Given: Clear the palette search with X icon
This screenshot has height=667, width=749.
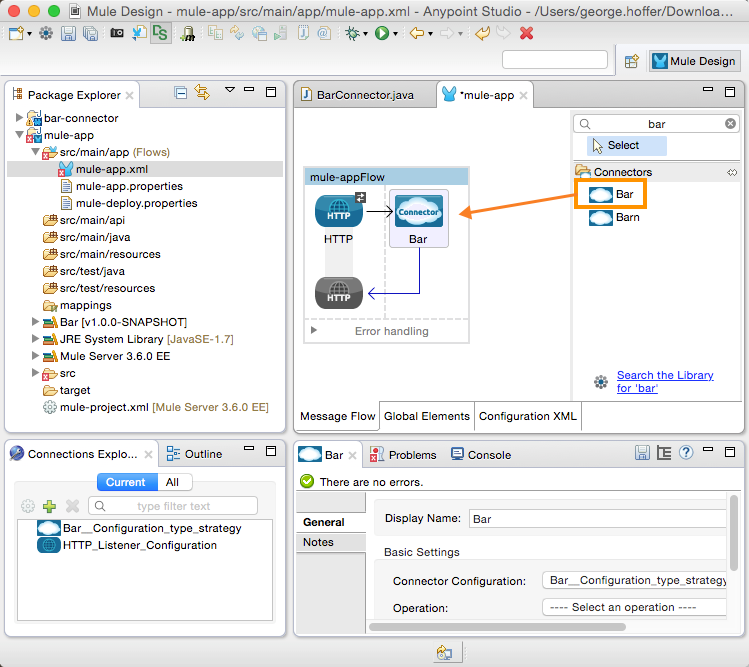Looking at the screenshot, I should coord(730,124).
